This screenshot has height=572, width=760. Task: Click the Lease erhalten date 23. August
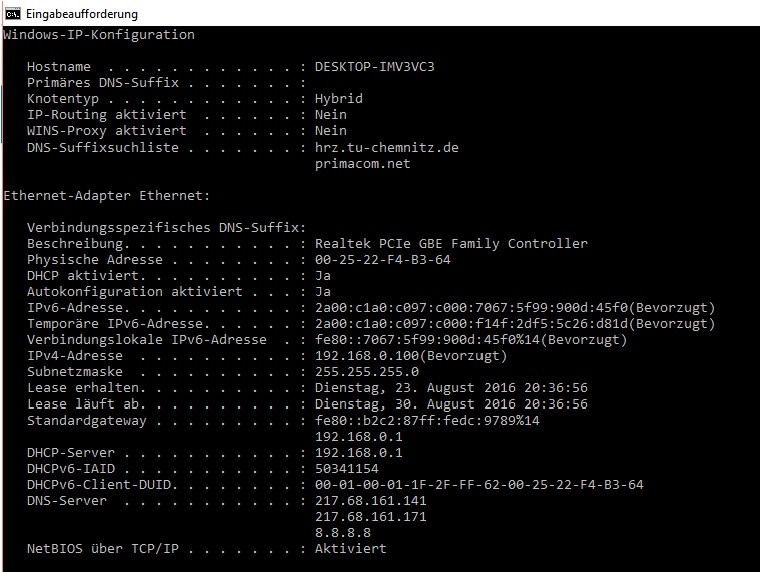coord(451,388)
